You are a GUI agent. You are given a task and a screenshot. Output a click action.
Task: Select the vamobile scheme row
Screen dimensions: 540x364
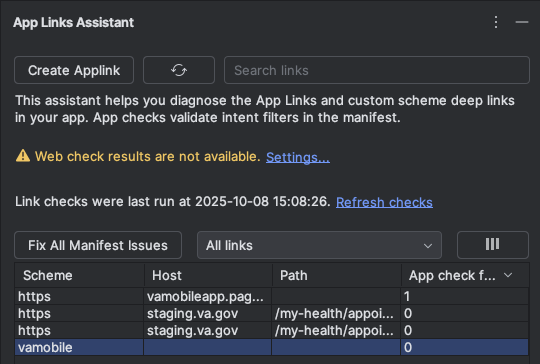click(x=271, y=347)
